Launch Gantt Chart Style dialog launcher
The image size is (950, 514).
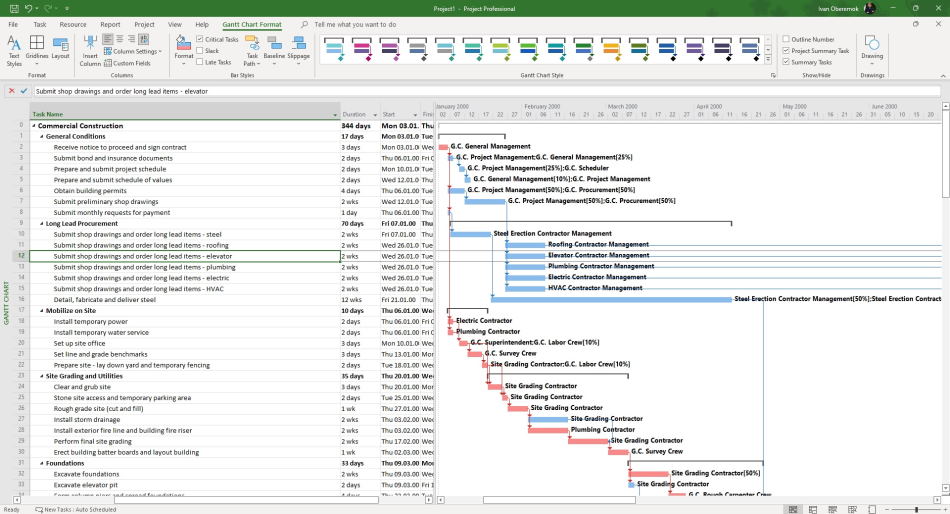pyautogui.click(x=772, y=75)
